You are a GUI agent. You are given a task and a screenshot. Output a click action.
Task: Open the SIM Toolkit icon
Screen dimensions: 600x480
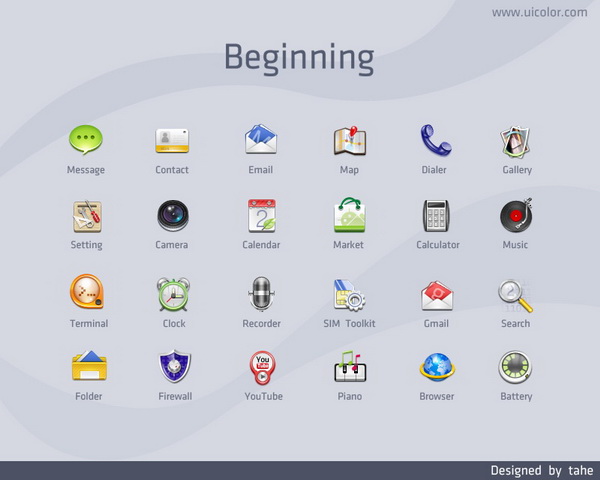[x=349, y=294]
